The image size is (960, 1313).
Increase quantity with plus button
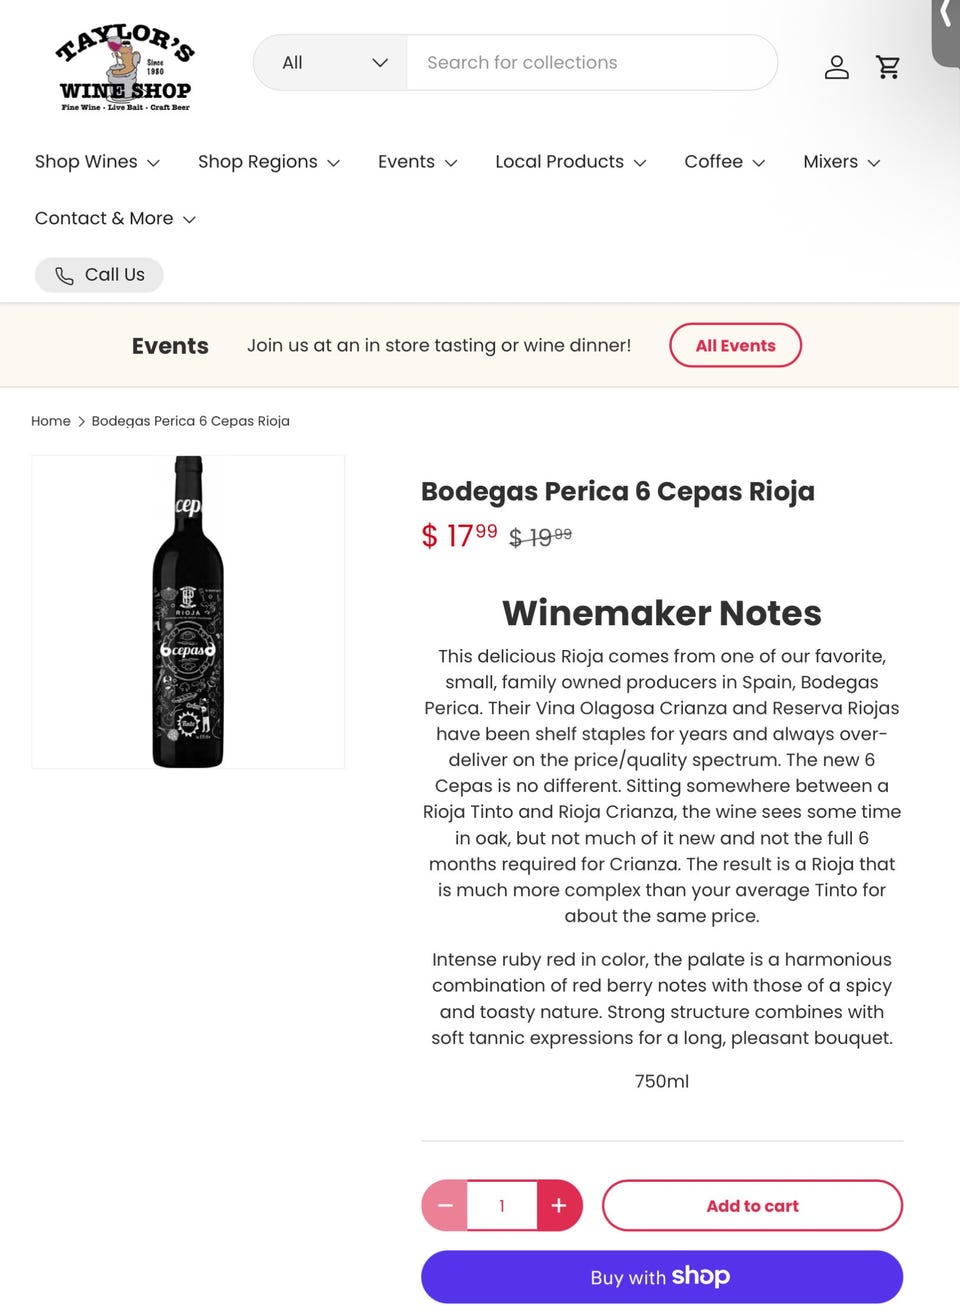pyautogui.click(x=559, y=1205)
